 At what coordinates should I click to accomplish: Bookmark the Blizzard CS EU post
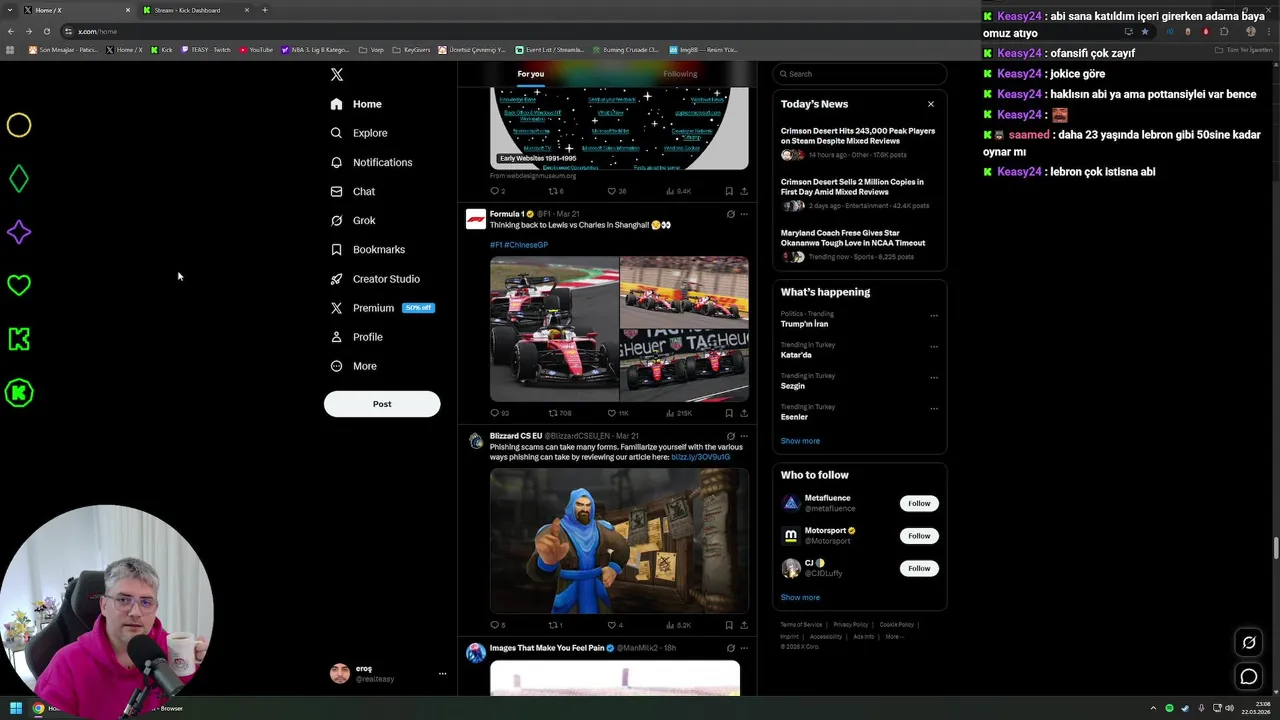coord(729,625)
